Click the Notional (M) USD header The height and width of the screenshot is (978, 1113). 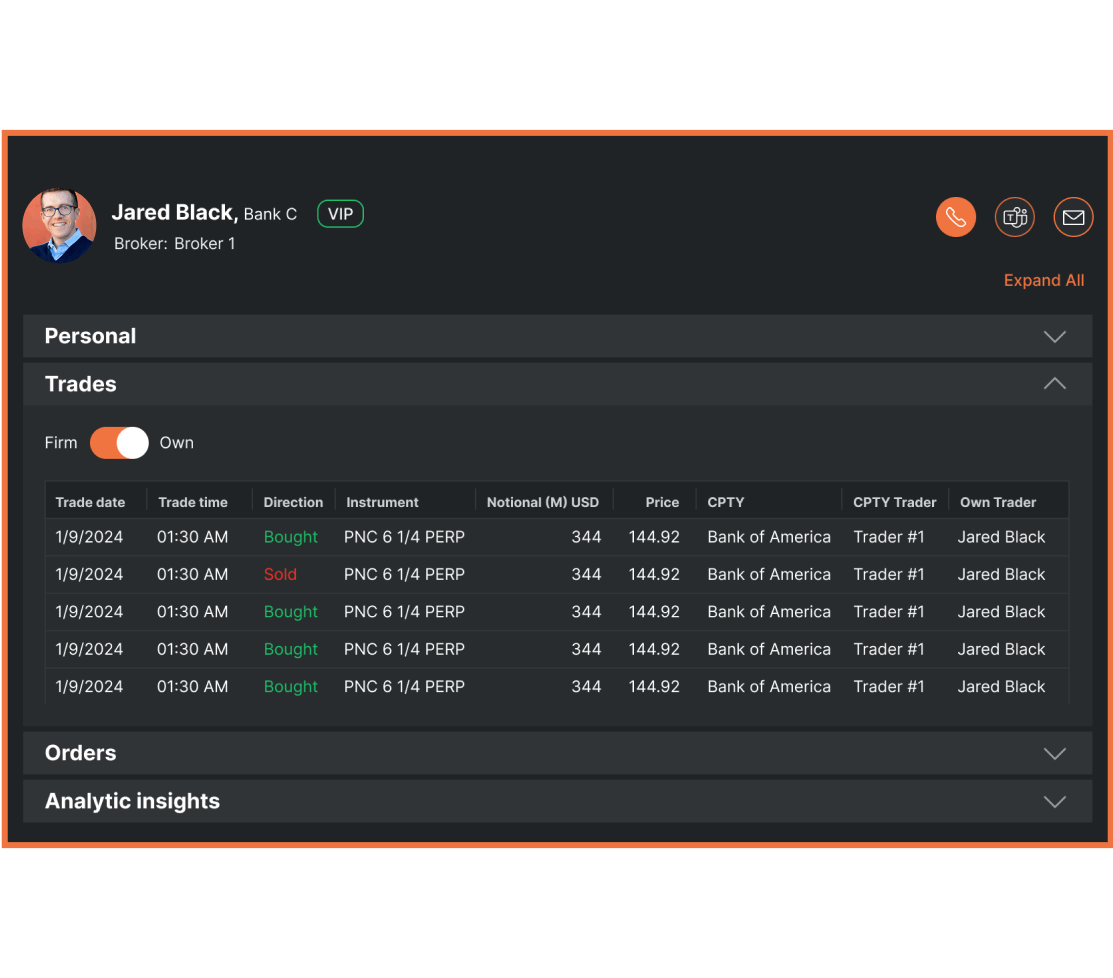542,502
